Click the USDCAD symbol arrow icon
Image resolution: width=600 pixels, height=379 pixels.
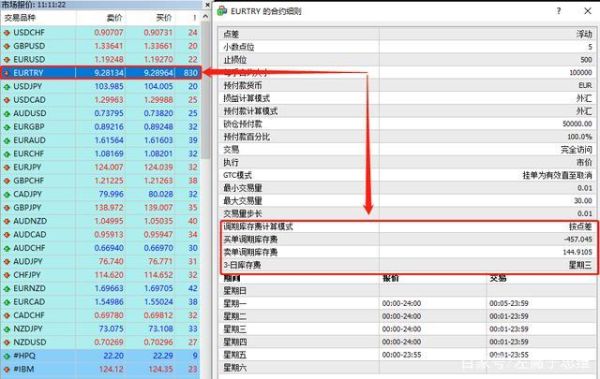7,100
